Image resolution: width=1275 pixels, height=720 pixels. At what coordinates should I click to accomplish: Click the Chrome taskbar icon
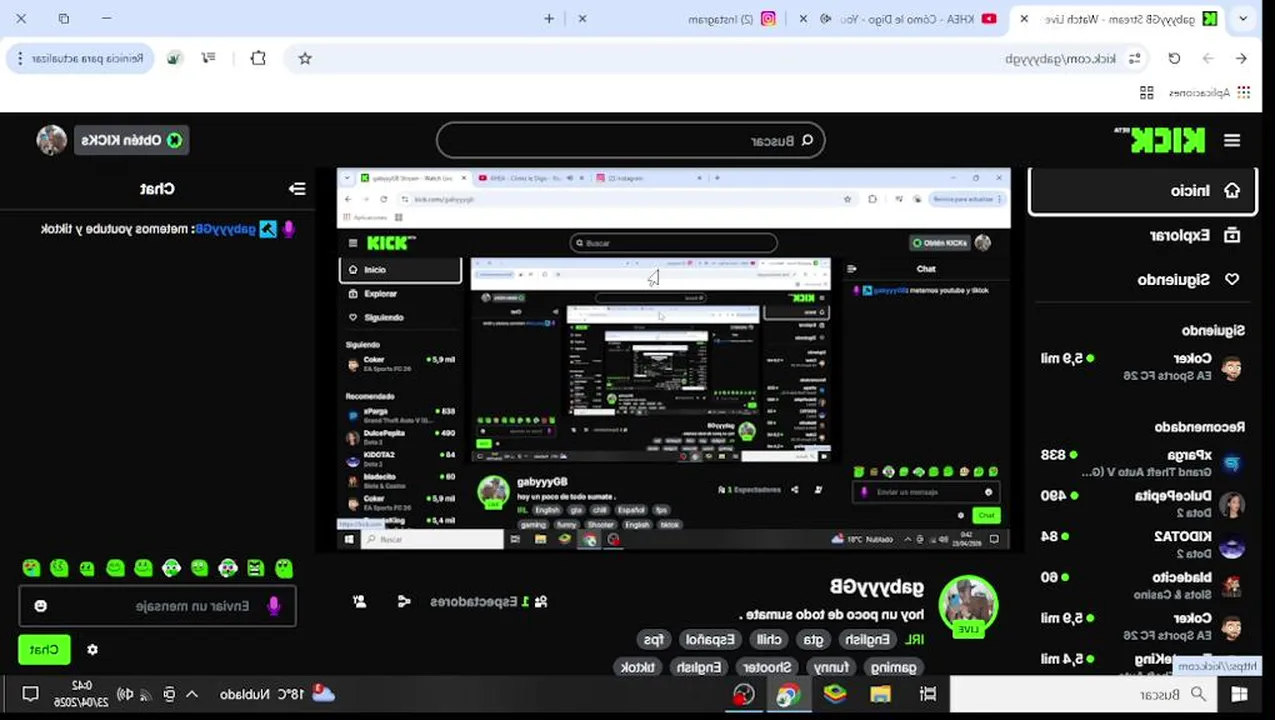tap(788, 694)
